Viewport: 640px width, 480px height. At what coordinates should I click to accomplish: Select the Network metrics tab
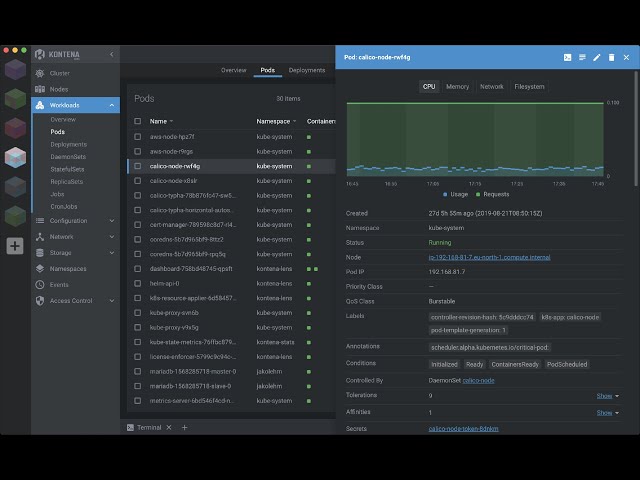[491, 87]
